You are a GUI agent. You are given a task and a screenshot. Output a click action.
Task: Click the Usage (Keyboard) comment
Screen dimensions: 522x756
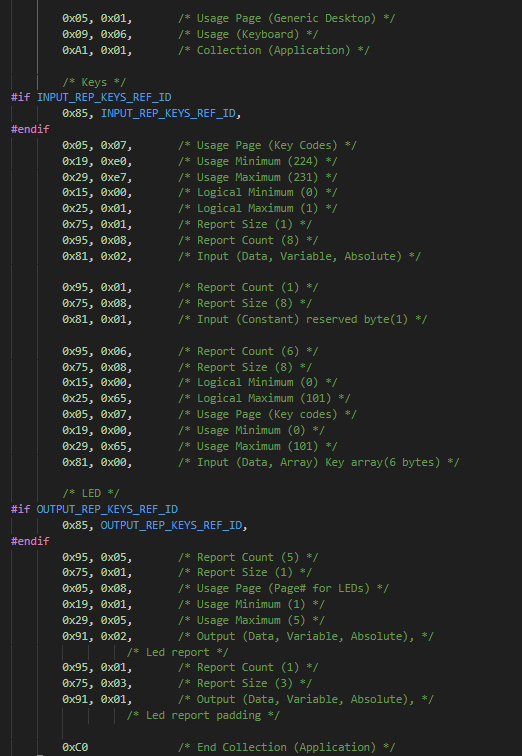click(x=248, y=34)
